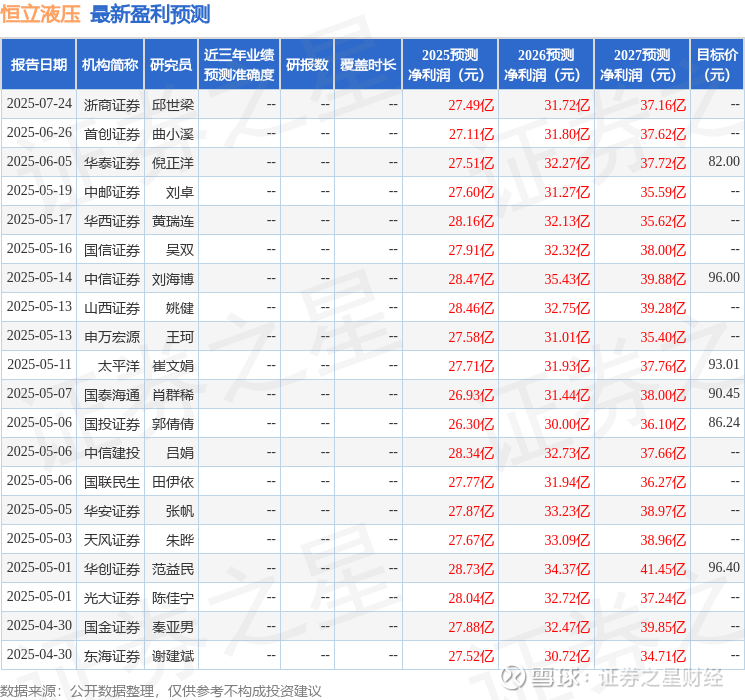This screenshot has width=745, height=700.
Task: Click analyst 曲小溪
Action: [173, 134]
